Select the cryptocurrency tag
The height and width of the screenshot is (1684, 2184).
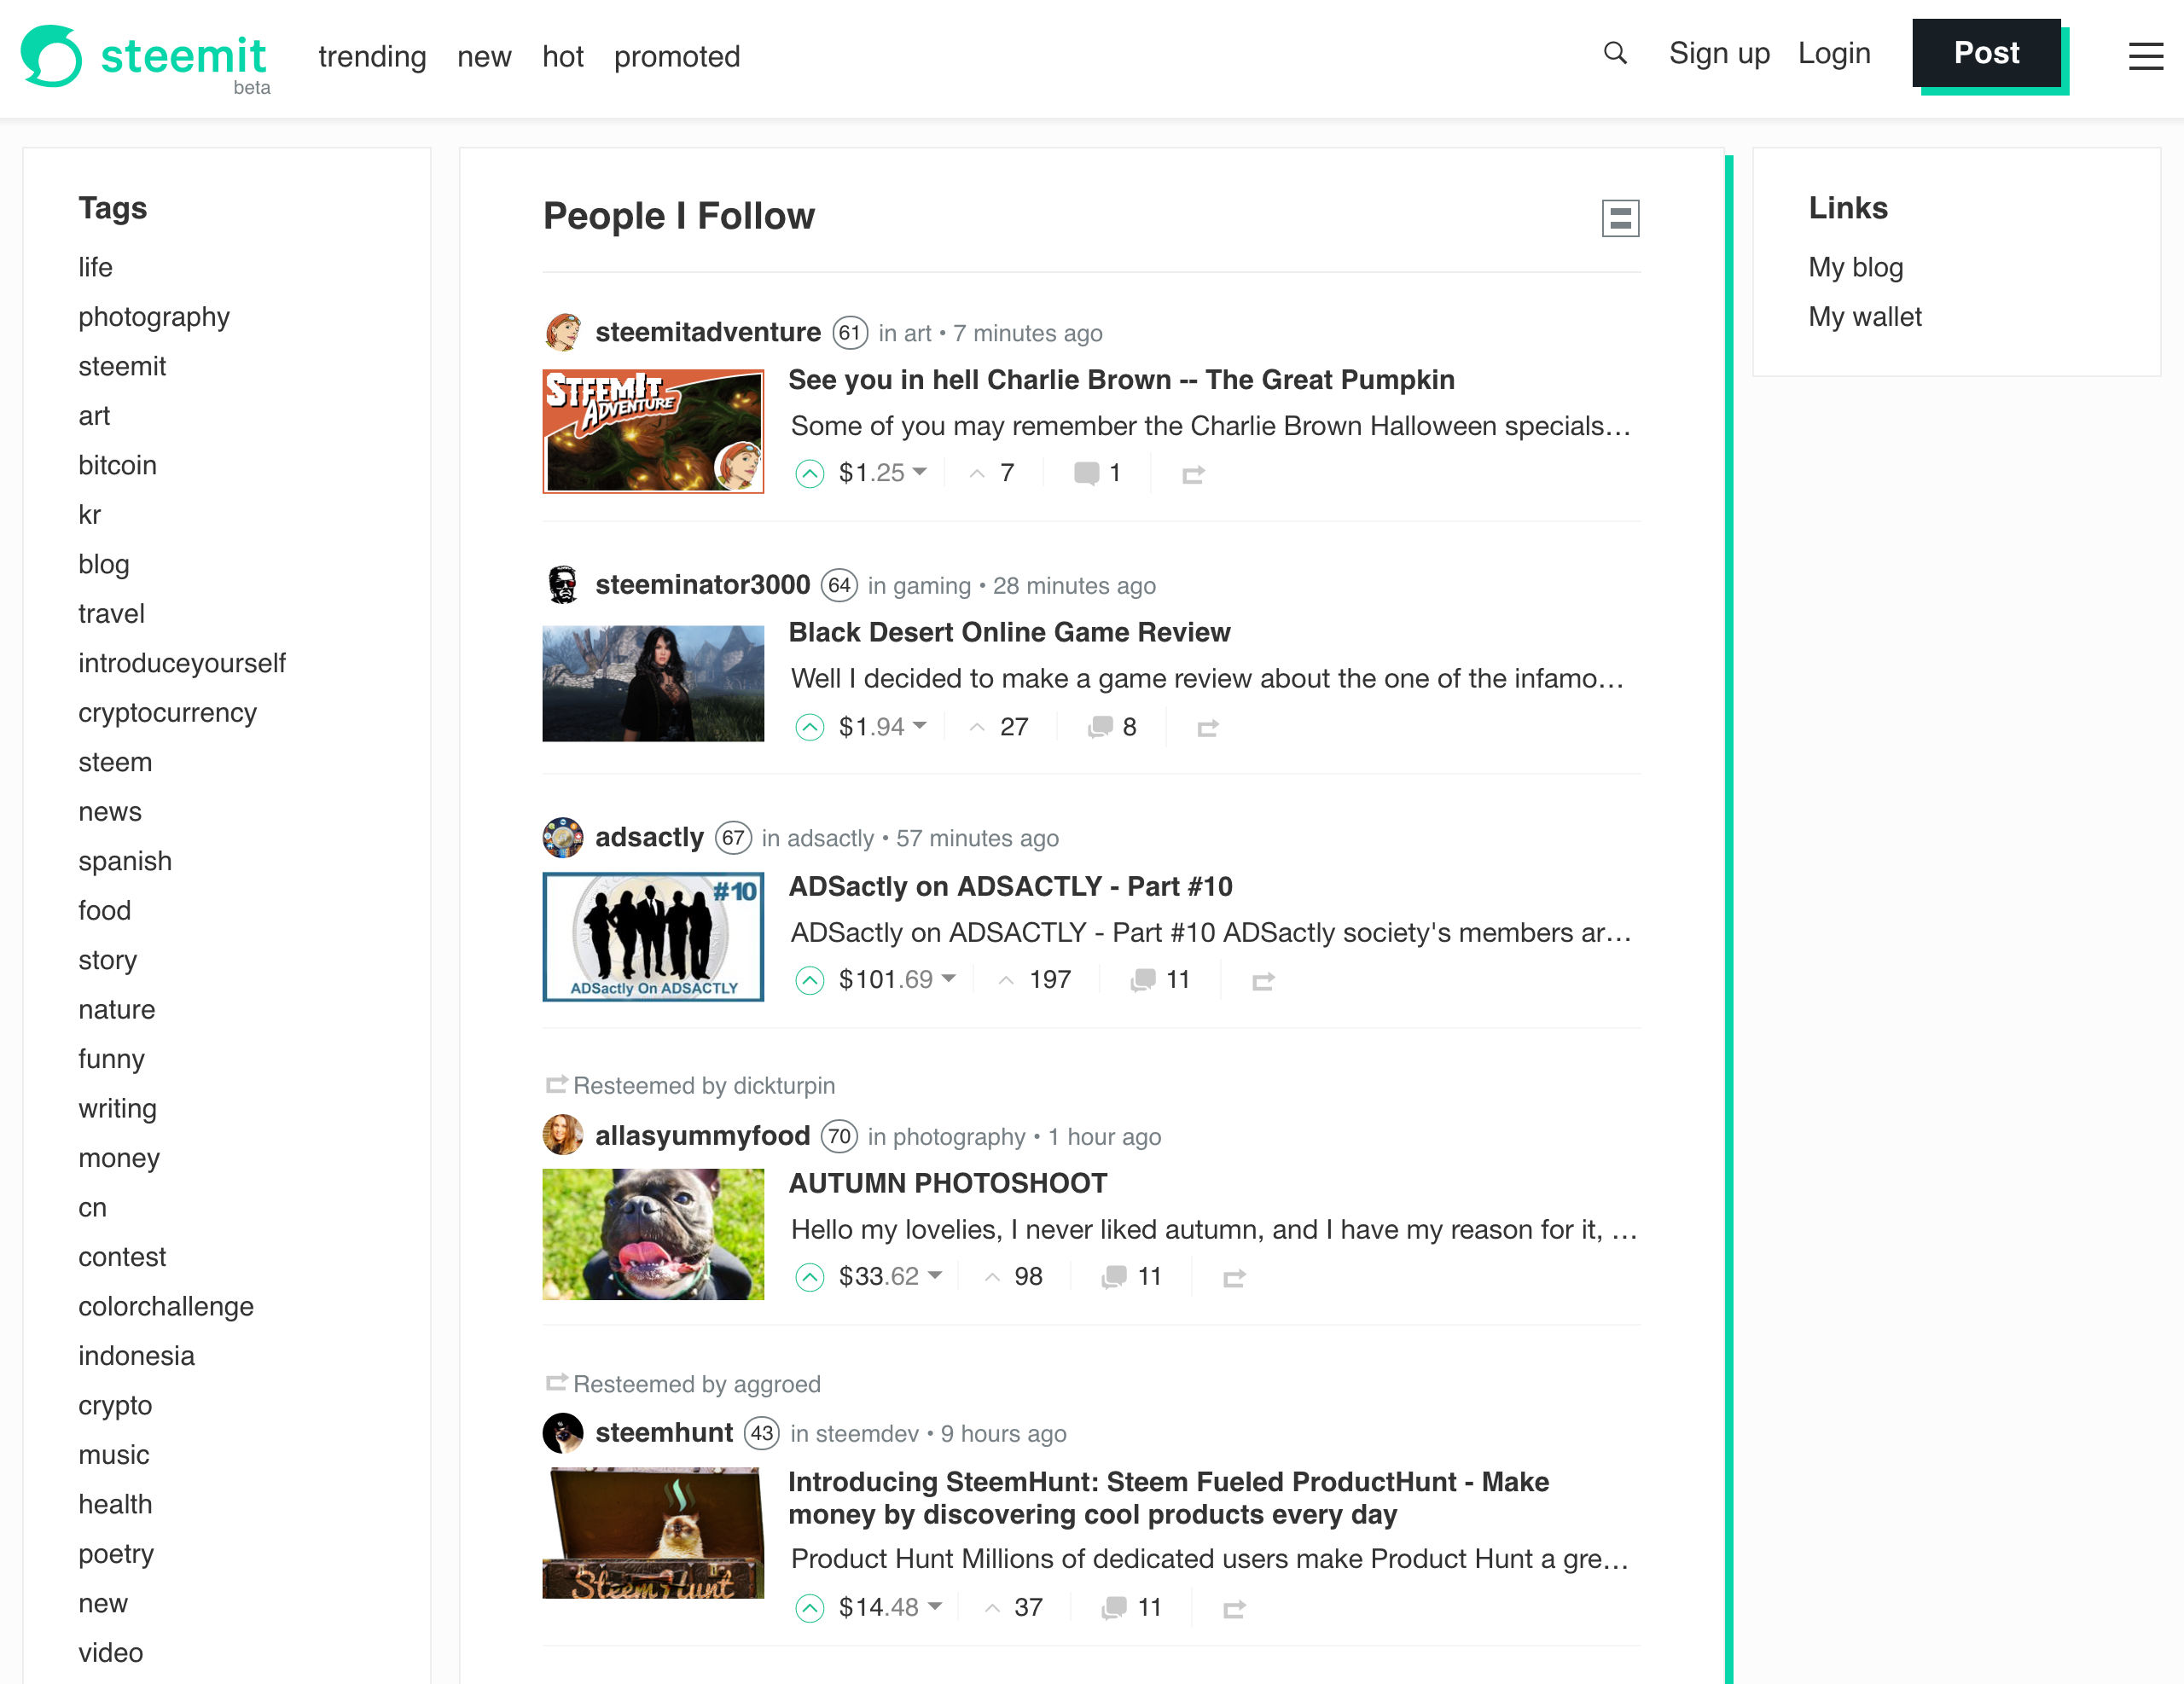pos(167,712)
